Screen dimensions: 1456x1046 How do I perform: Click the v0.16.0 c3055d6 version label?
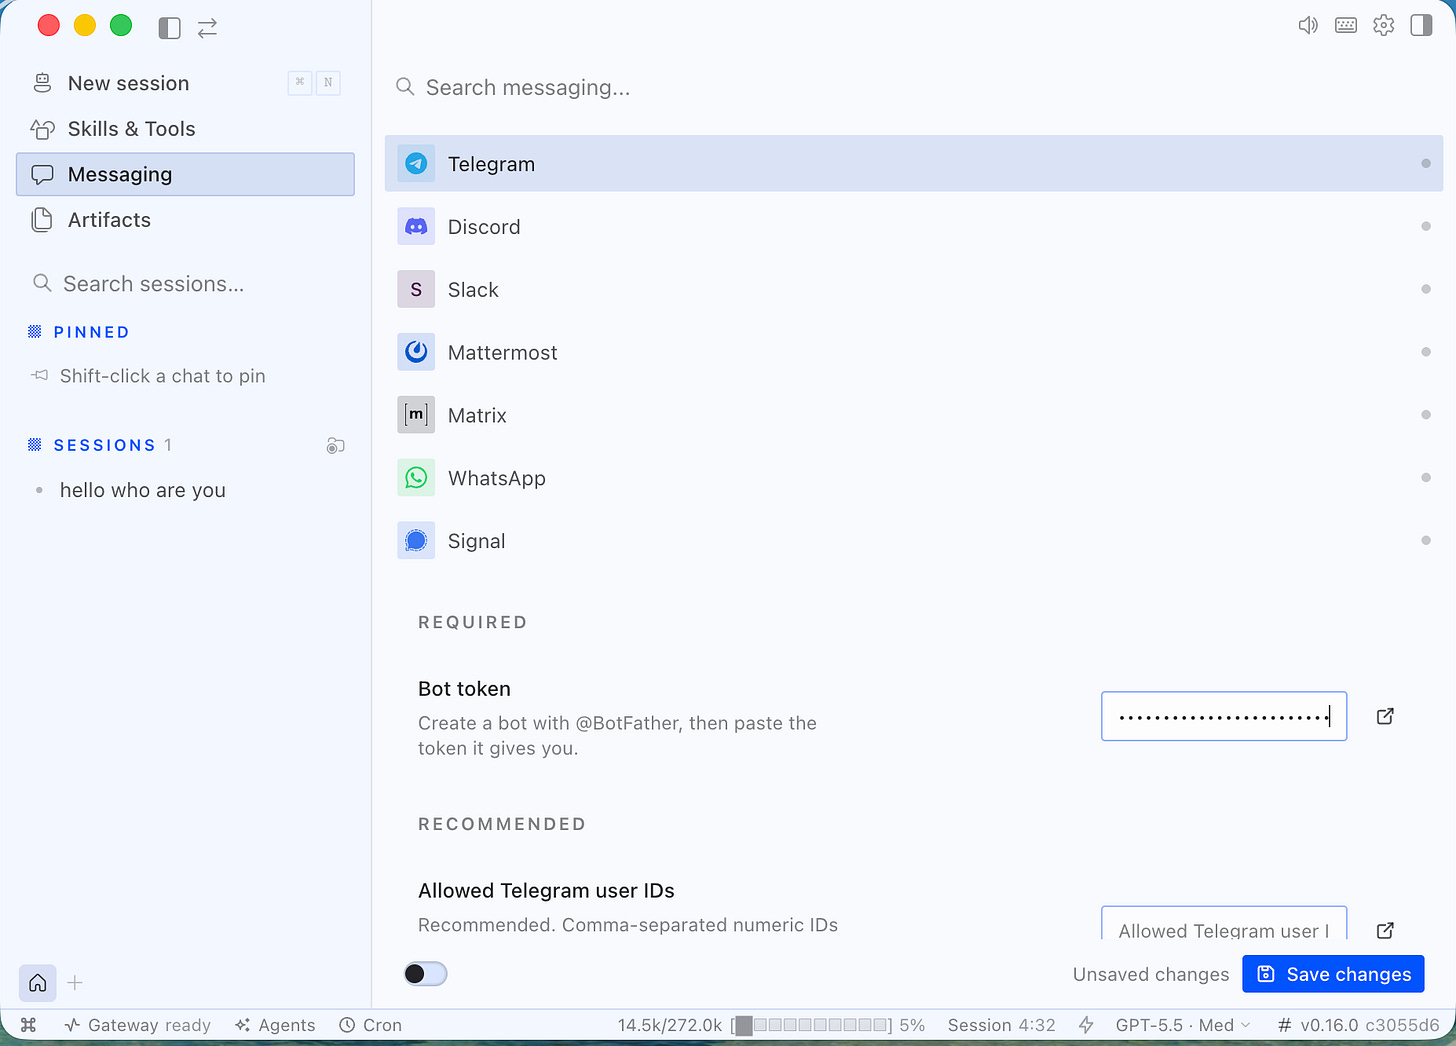click(1359, 1025)
